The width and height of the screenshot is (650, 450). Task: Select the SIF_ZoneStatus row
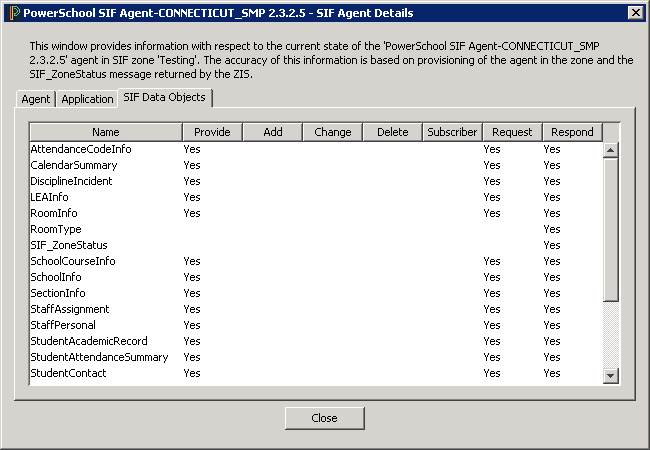pos(69,245)
